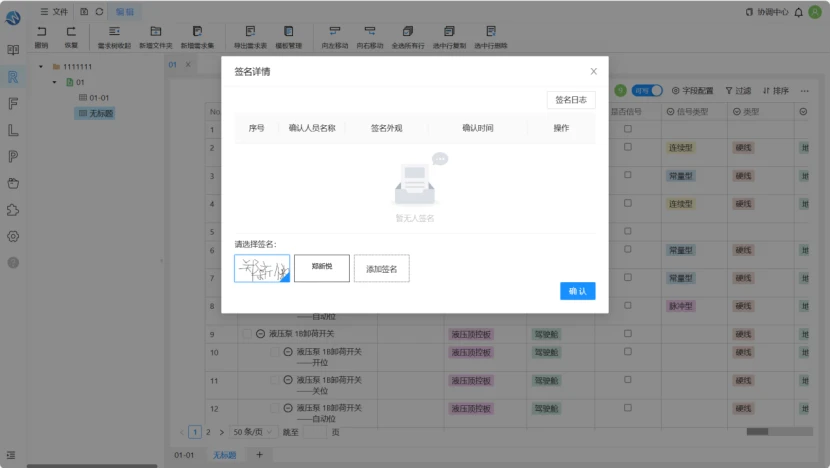Tick the row 9 selection checkbox before 液压泵 1B卸荷开关
This screenshot has width=831, height=468.
(246, 334)
